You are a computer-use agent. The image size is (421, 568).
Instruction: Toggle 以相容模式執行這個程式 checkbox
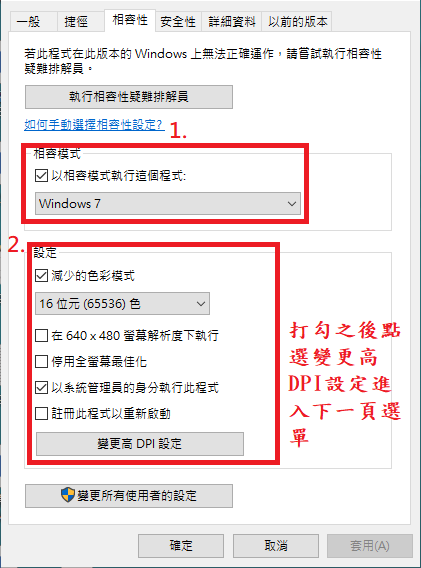point(41,176)
